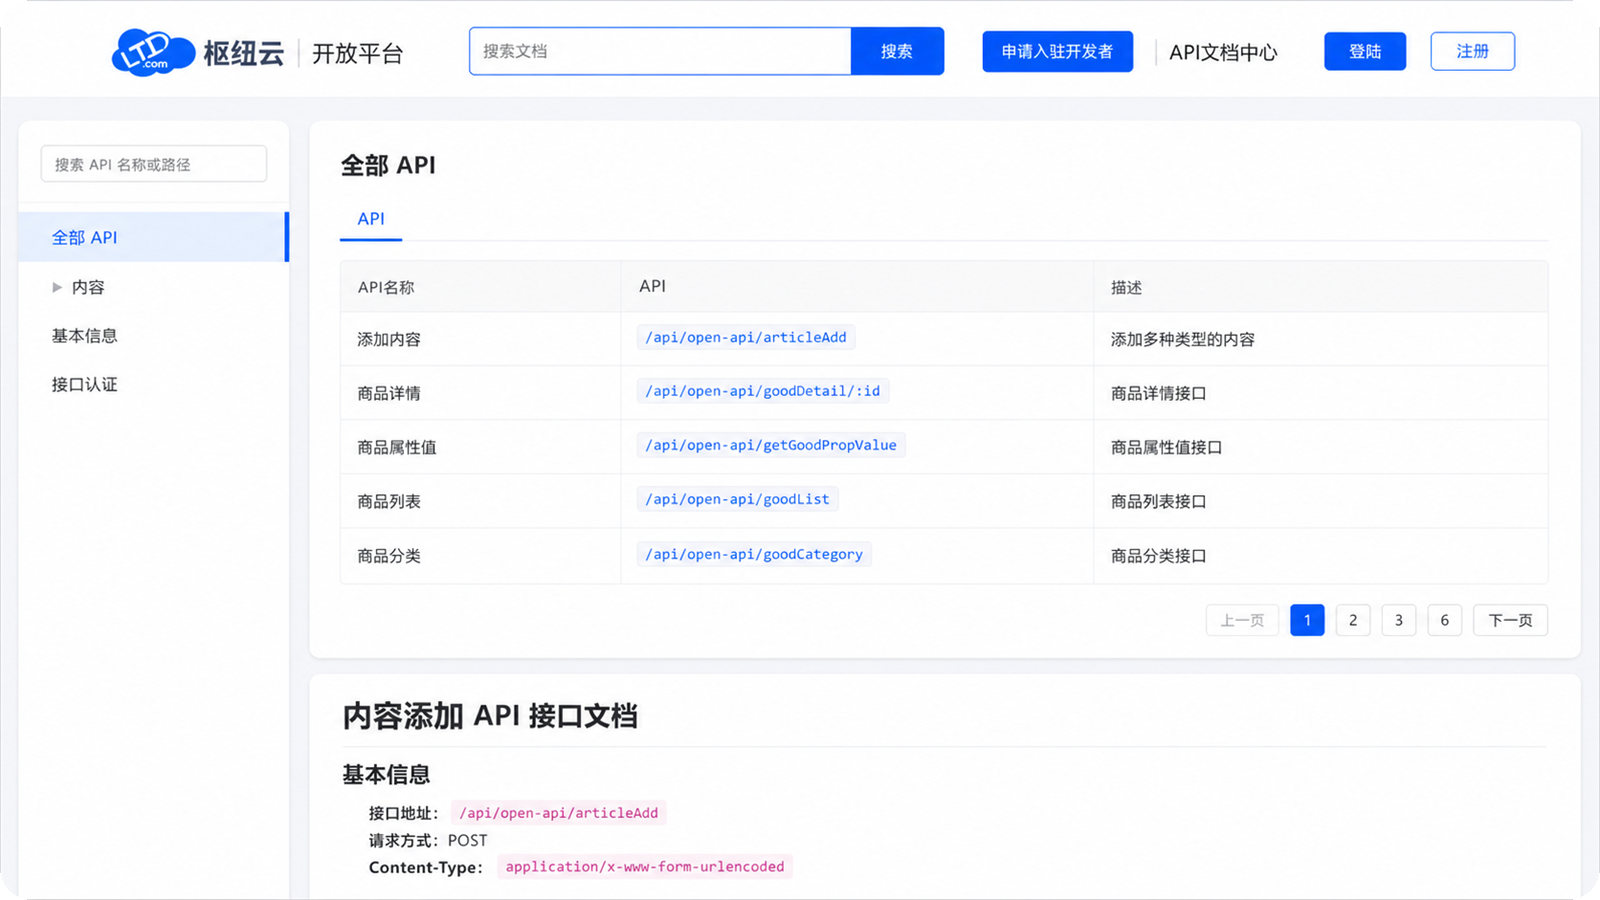Expand the 内容 tree arrow
1600x900 pixels.
click(x=57, y=287)
